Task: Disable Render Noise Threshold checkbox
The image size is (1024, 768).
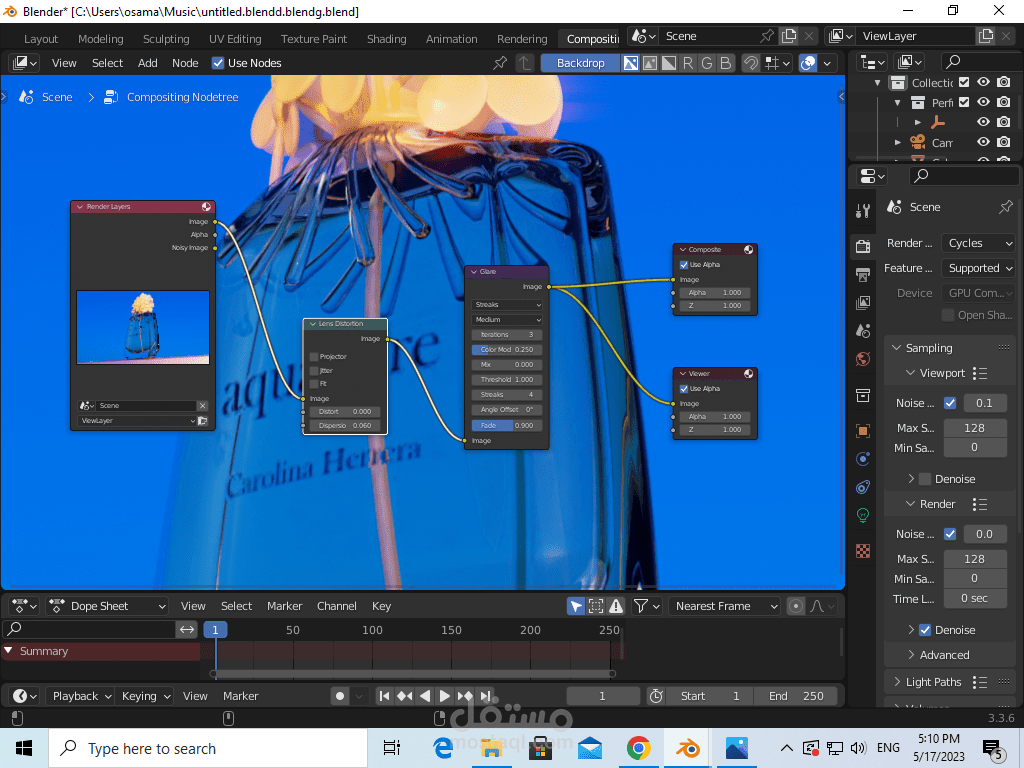Action: [x=950, y=534]
